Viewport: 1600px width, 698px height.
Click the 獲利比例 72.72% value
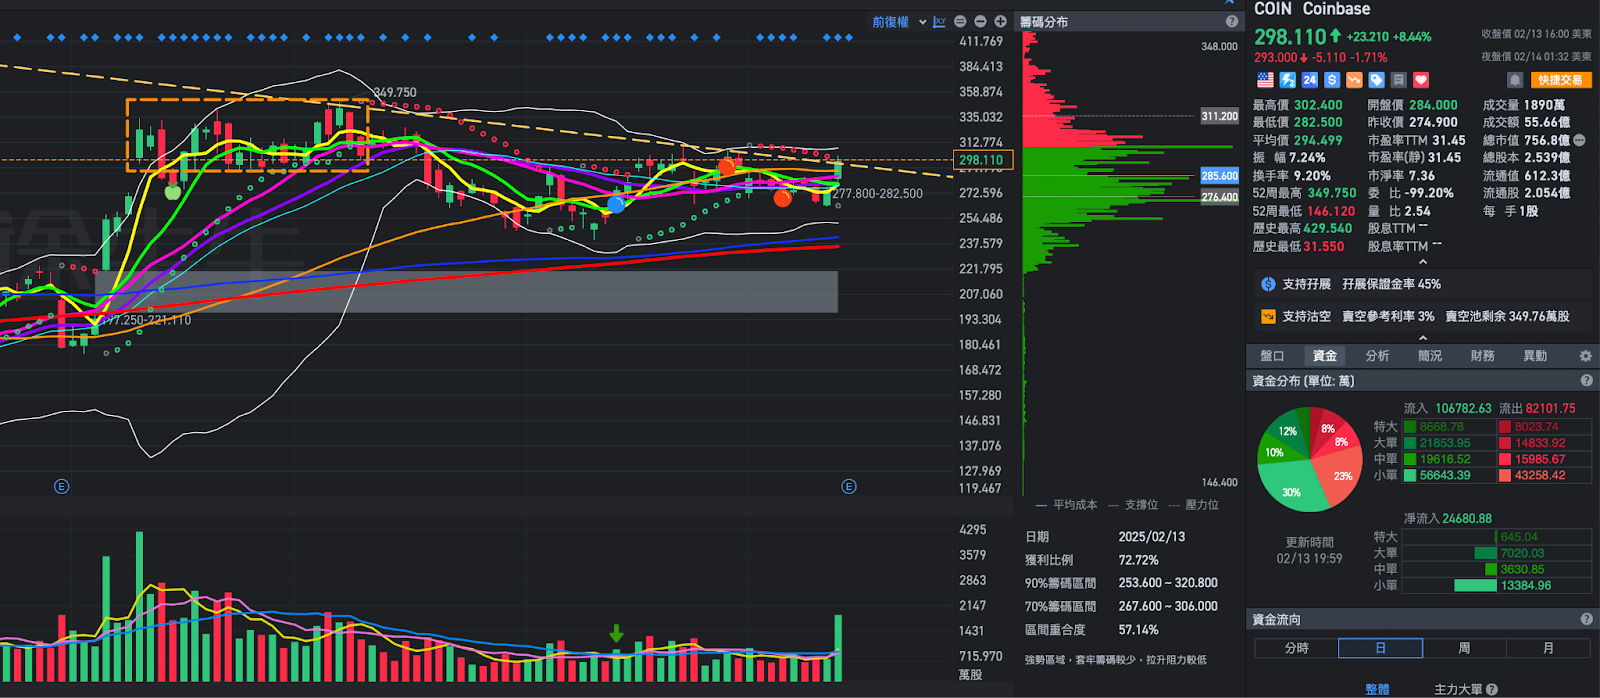[x=1138, y=560]
